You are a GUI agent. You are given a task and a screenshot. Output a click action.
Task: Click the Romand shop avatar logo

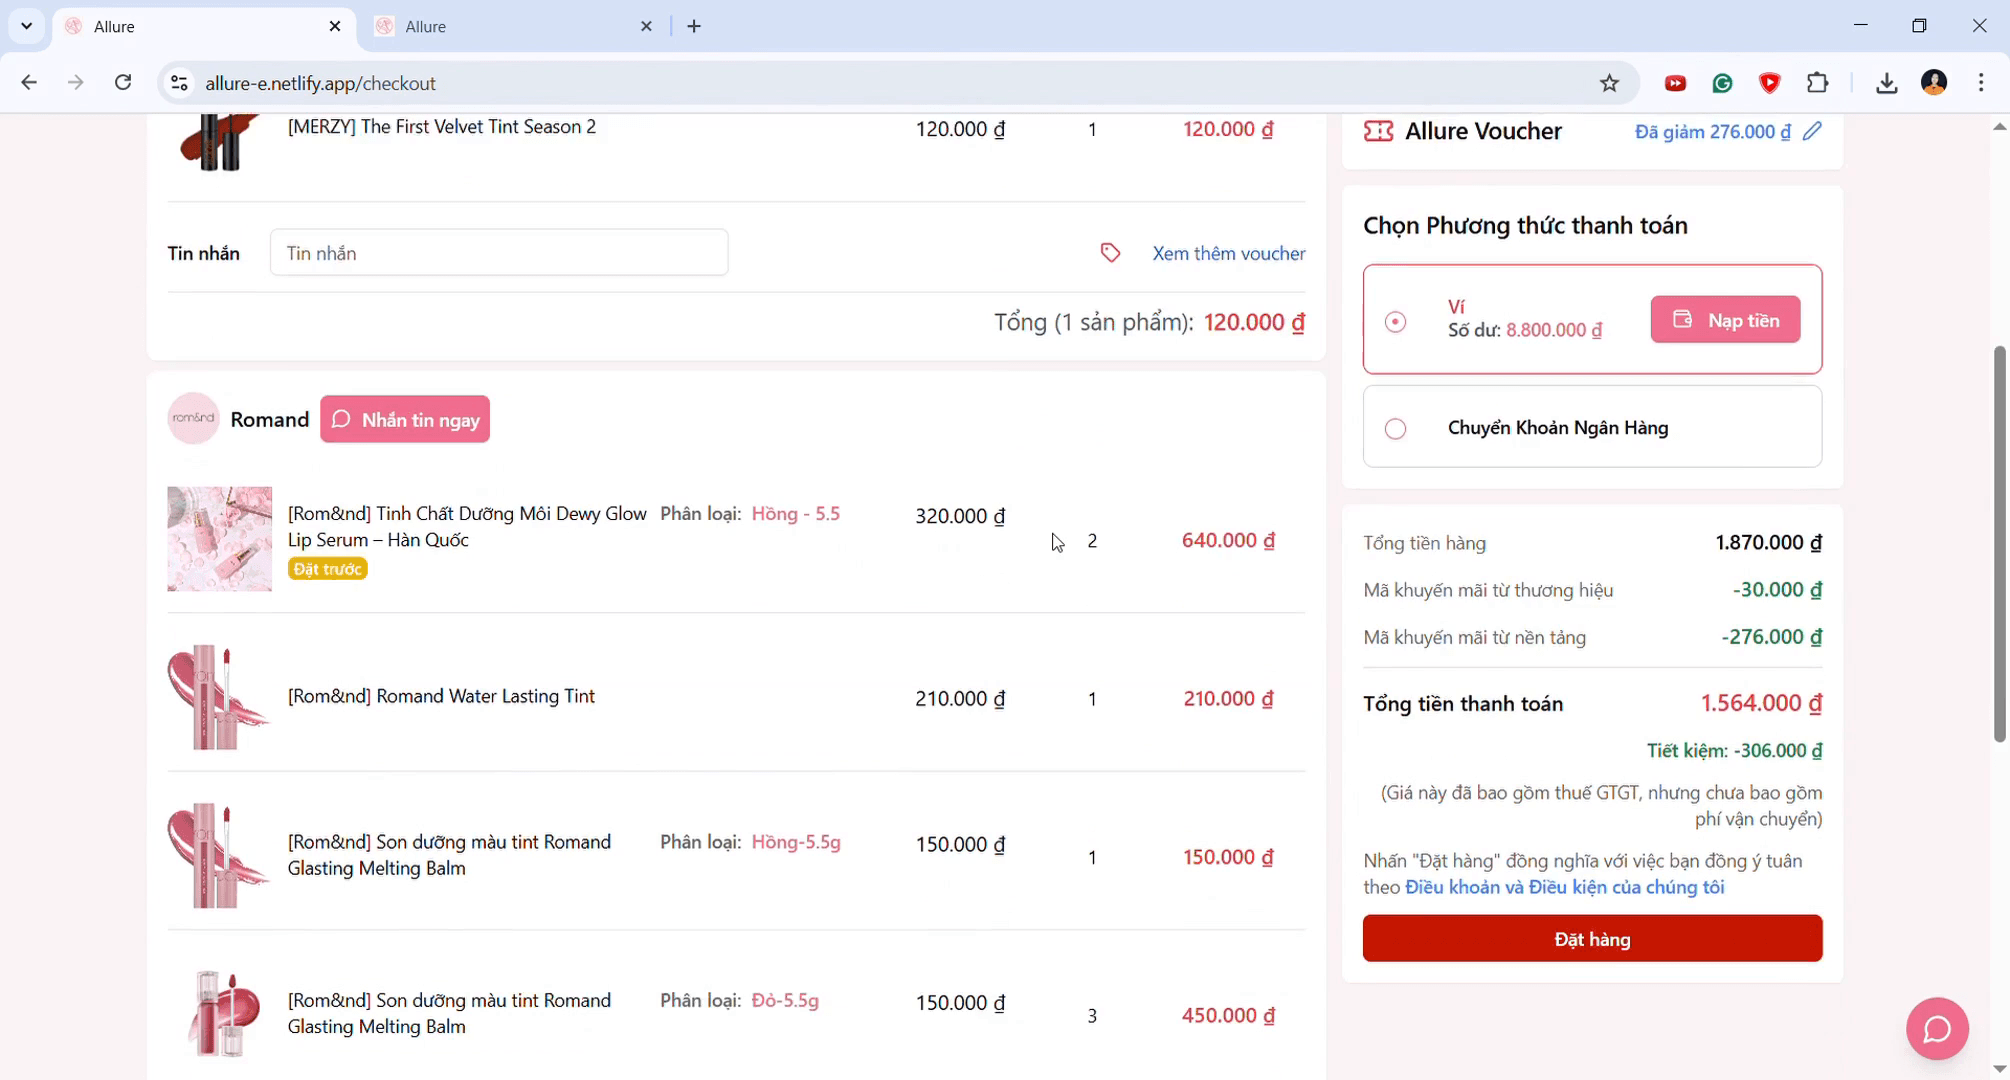[x=193, y=419]
